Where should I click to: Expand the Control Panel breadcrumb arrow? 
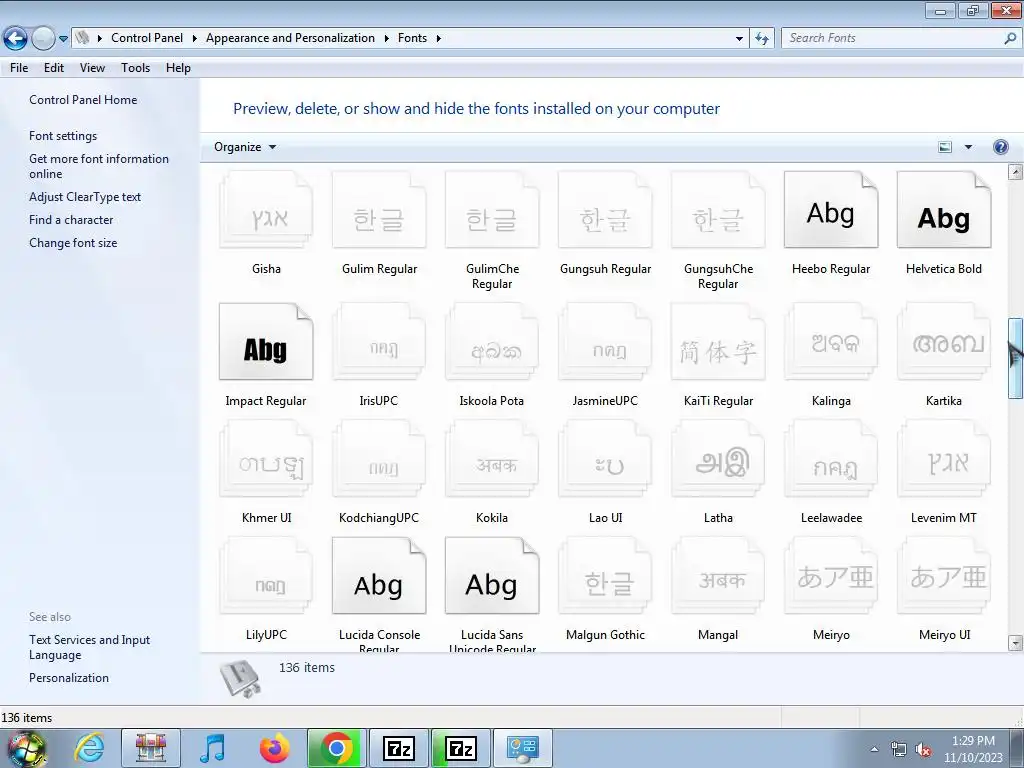(x=195, y=38)
